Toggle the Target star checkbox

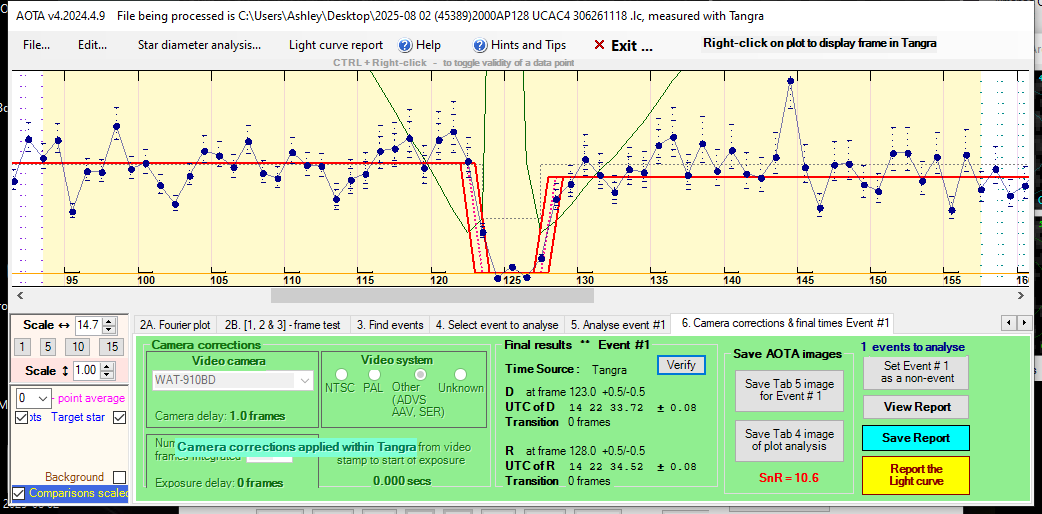[x=119, y=417]
